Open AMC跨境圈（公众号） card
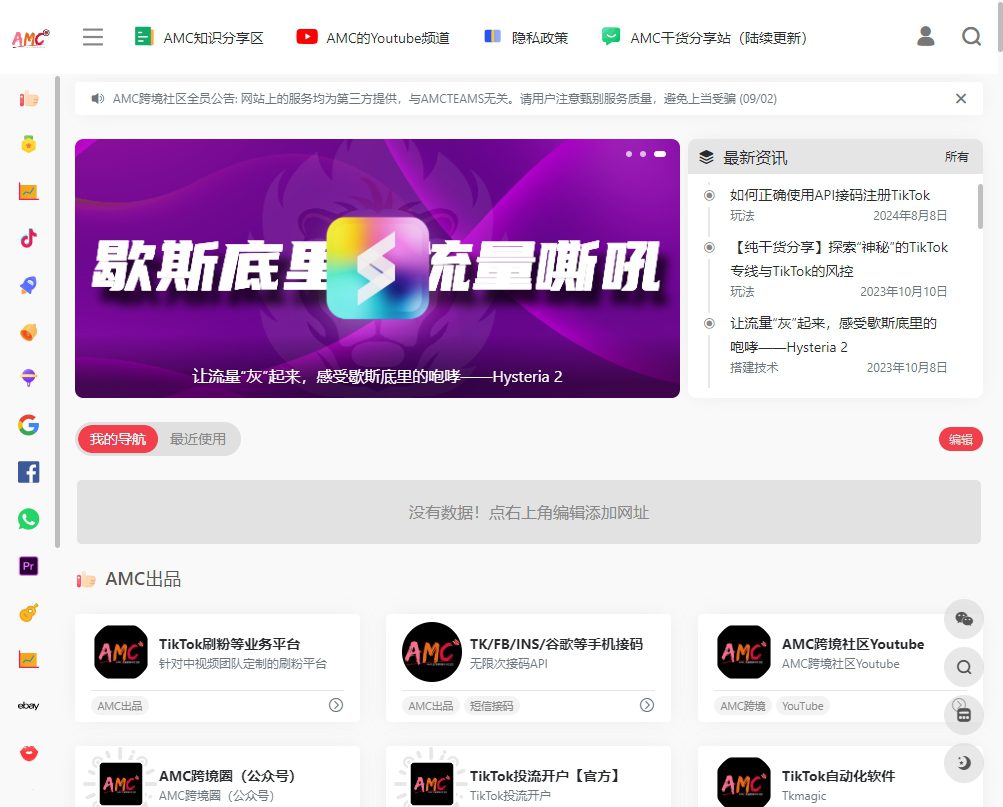The image size is (1003, 807). pos(217,777)
